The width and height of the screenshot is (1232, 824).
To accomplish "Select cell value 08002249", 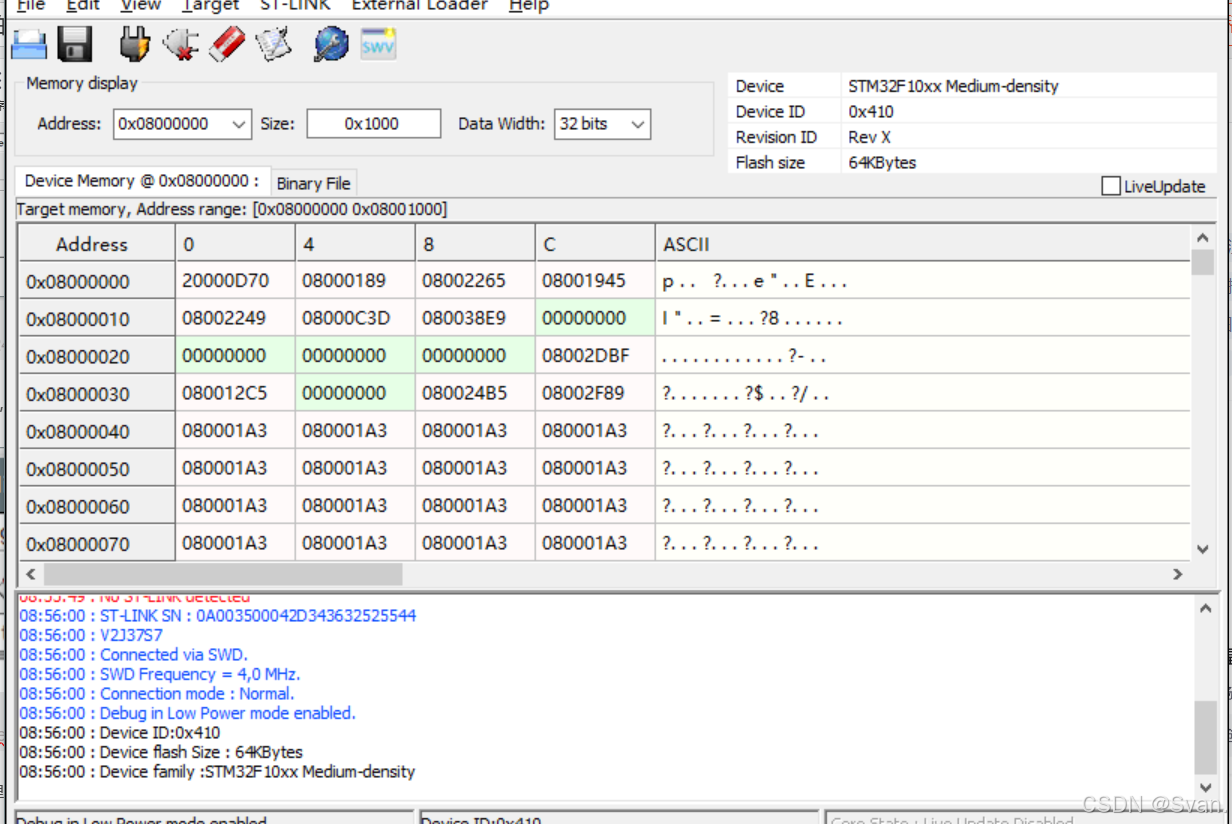I will [235, 318].
